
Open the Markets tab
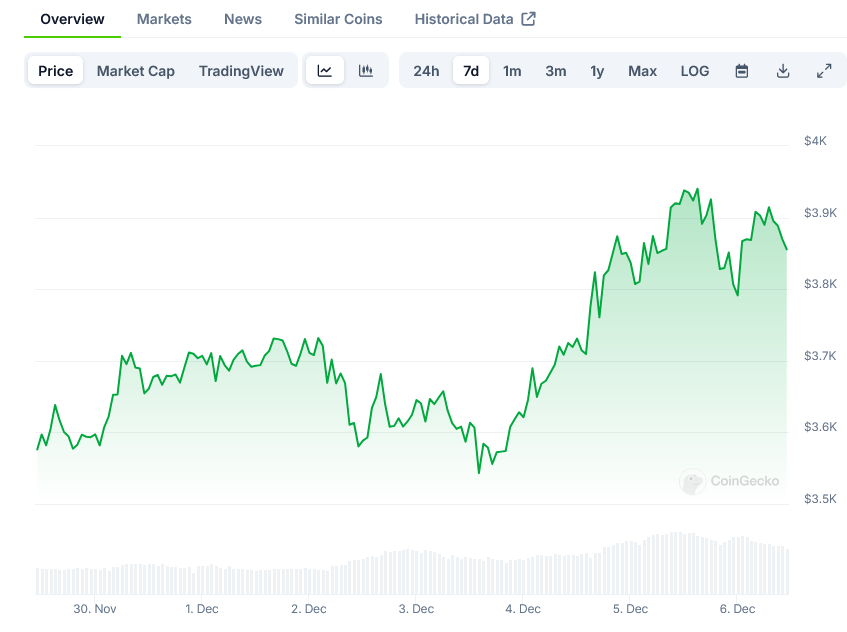[x=164, y=19]
